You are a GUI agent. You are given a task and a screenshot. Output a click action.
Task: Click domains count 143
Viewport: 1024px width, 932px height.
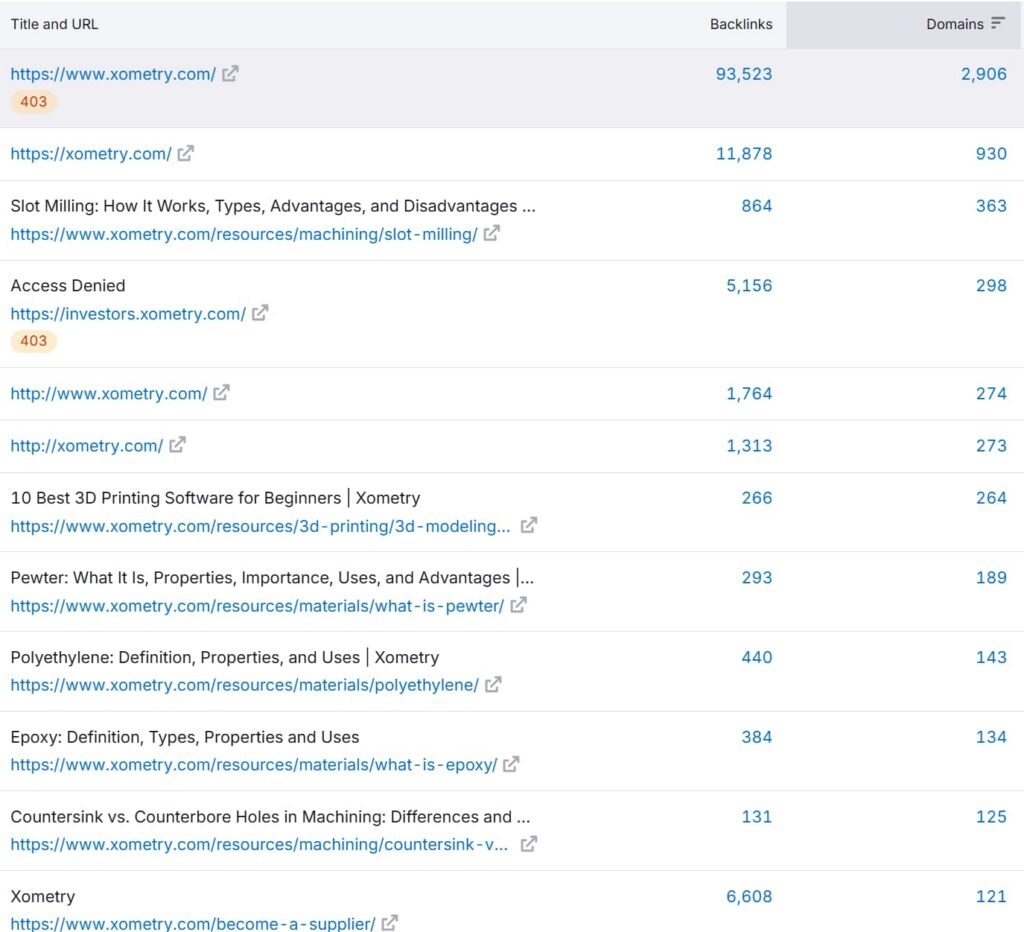tap(991, 657)
